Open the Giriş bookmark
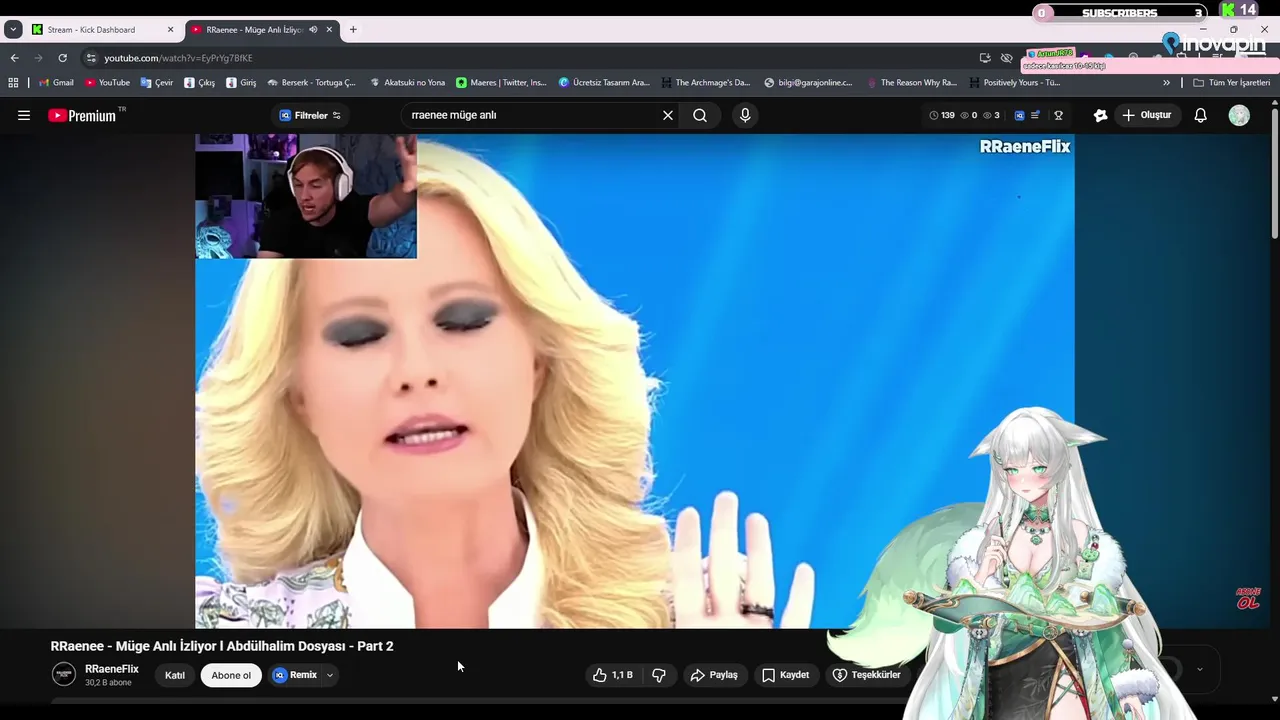 click(x=241, y=83)
